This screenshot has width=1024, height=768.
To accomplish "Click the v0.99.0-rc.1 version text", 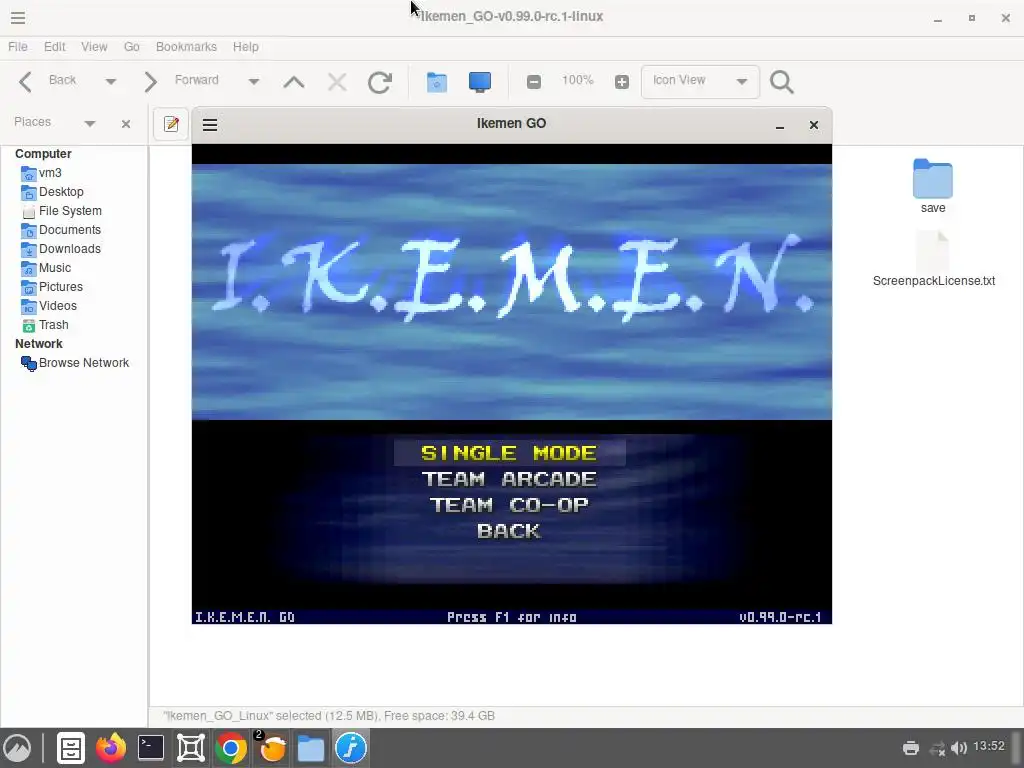I will [780, 617].
